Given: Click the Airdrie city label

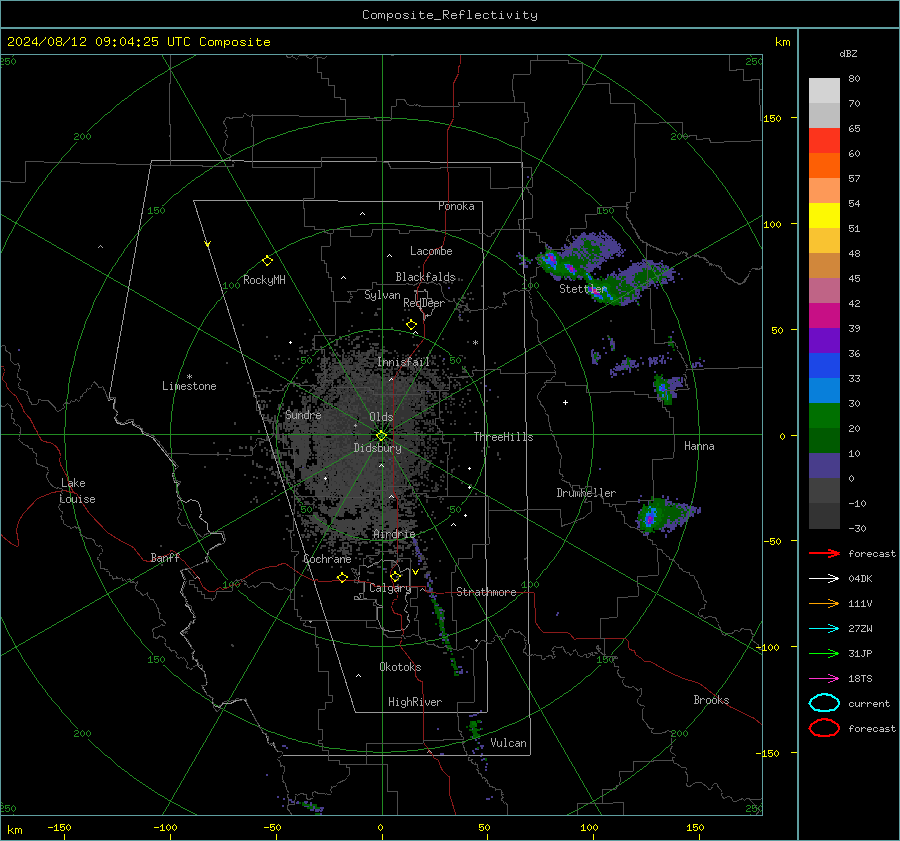Looking at the screenshot, I should point(394,534).
